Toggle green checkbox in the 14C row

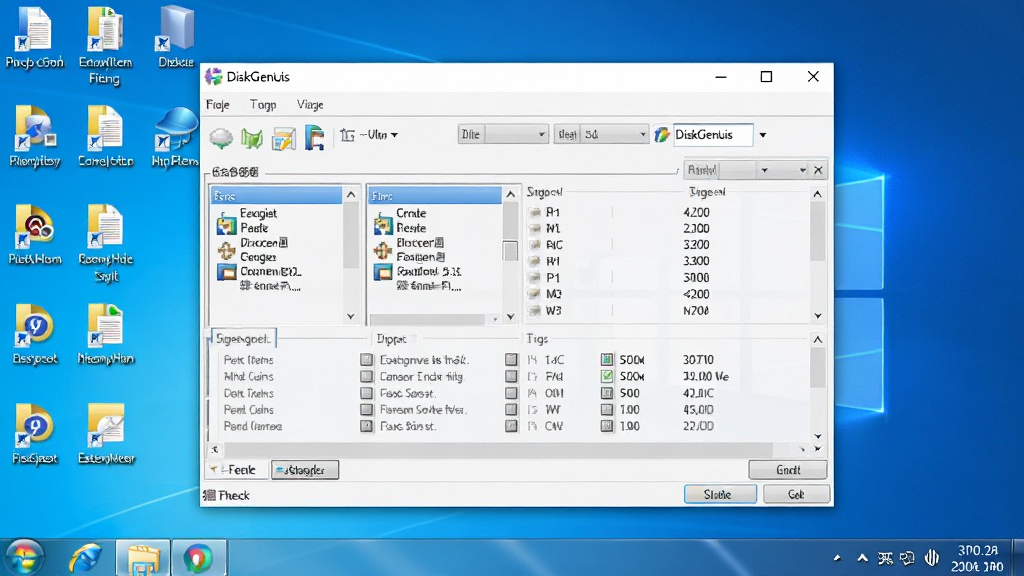(607, 360)
